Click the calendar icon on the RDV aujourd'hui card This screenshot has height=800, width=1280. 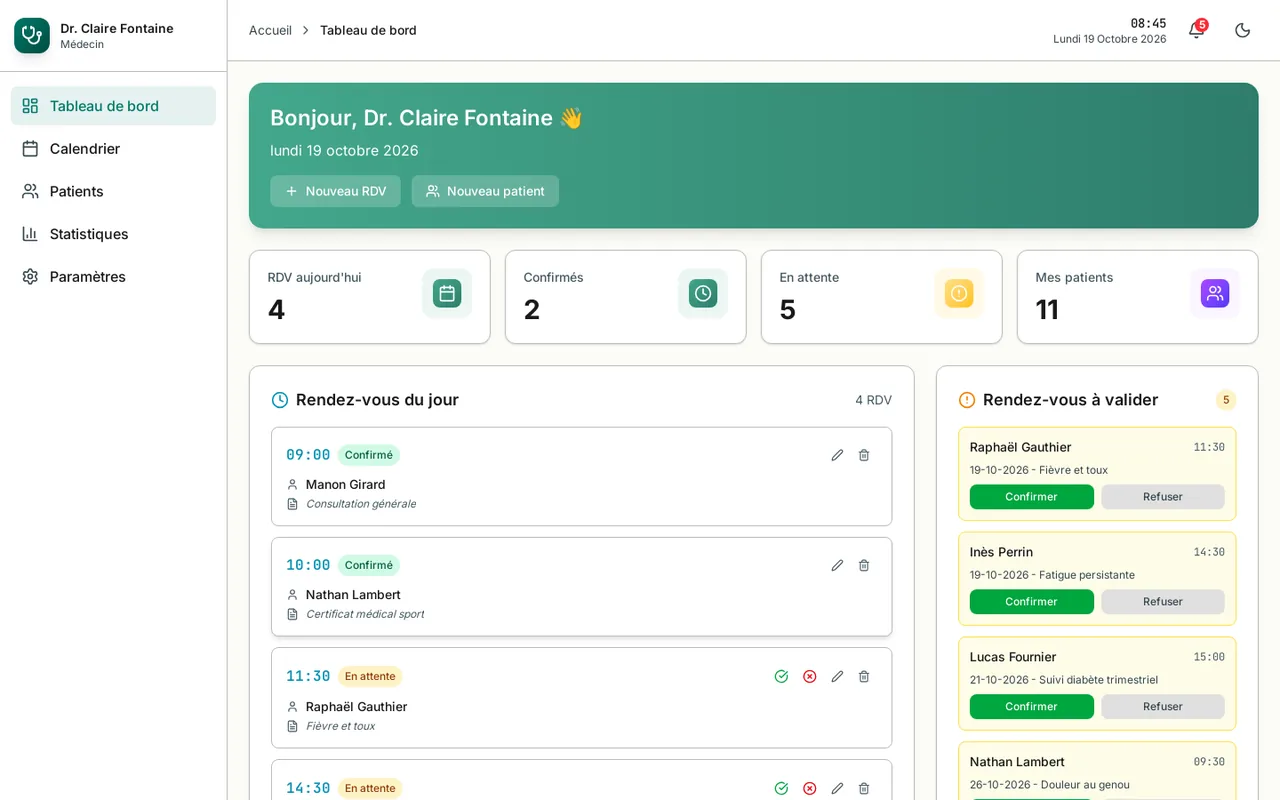click(x=447, y=293)
